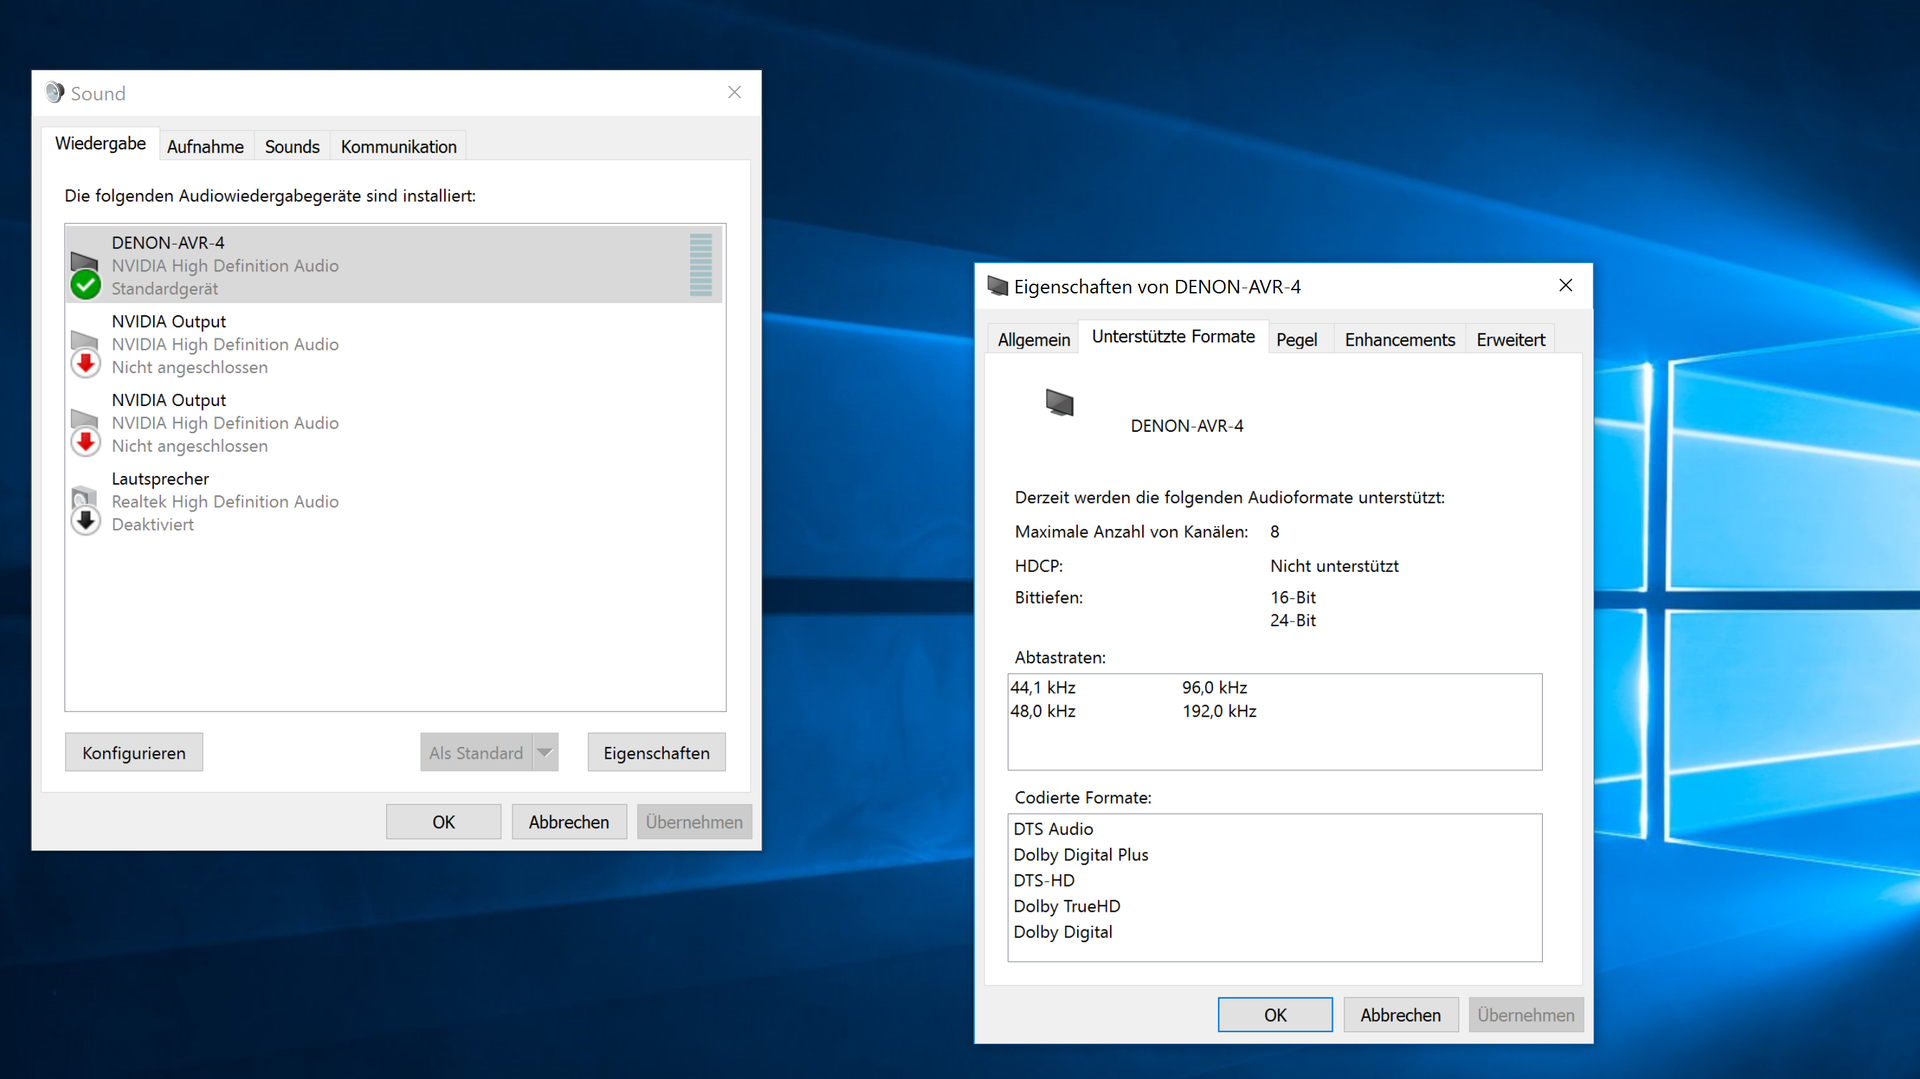This screenshot has height=1079, width=1920.
Task: Click Abbrechen in the Sound window
Action: tap(569, 822)
